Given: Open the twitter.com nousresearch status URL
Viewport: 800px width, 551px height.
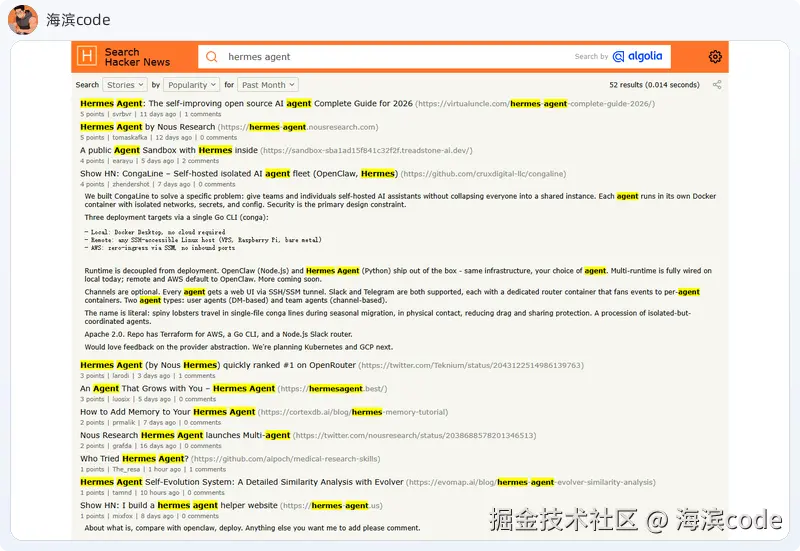Looking at the screenshot, I should (x=415, y=436).
